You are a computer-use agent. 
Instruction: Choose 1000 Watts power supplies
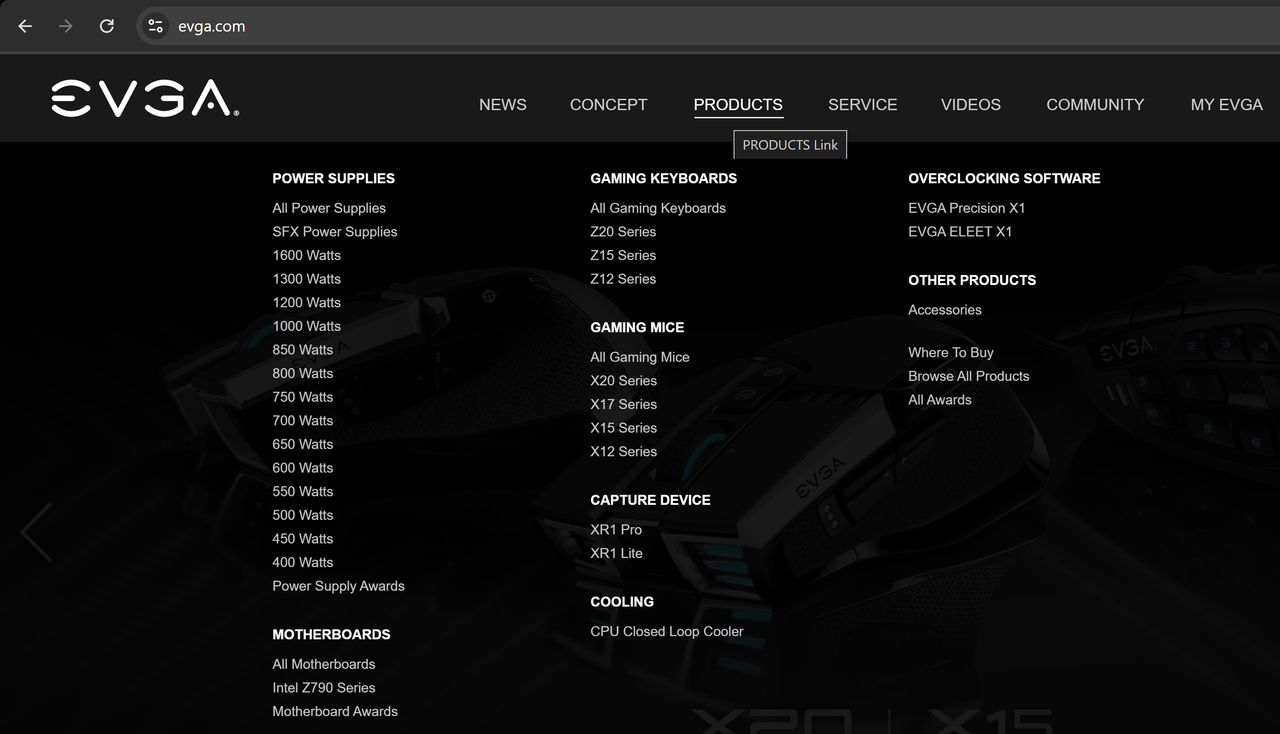[x=307, y=326]
